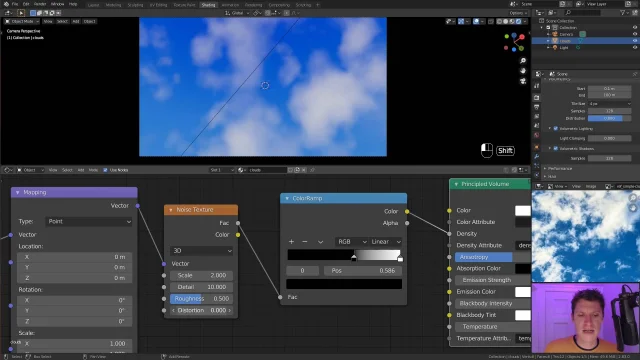Open the Noise Texture 3D dimensions dropdown

[x=202, y=251]
